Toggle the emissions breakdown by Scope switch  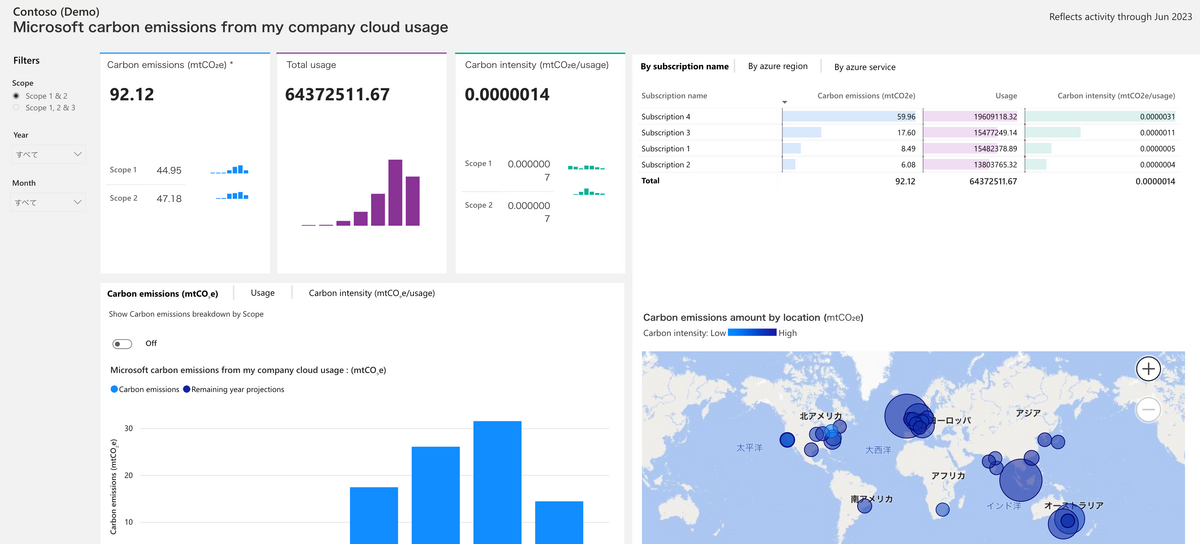[122, 343]
